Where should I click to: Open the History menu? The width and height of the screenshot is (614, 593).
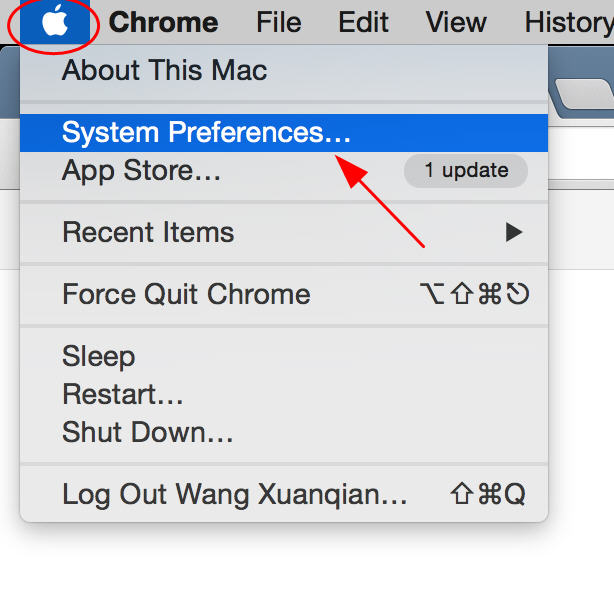(569, 22)
